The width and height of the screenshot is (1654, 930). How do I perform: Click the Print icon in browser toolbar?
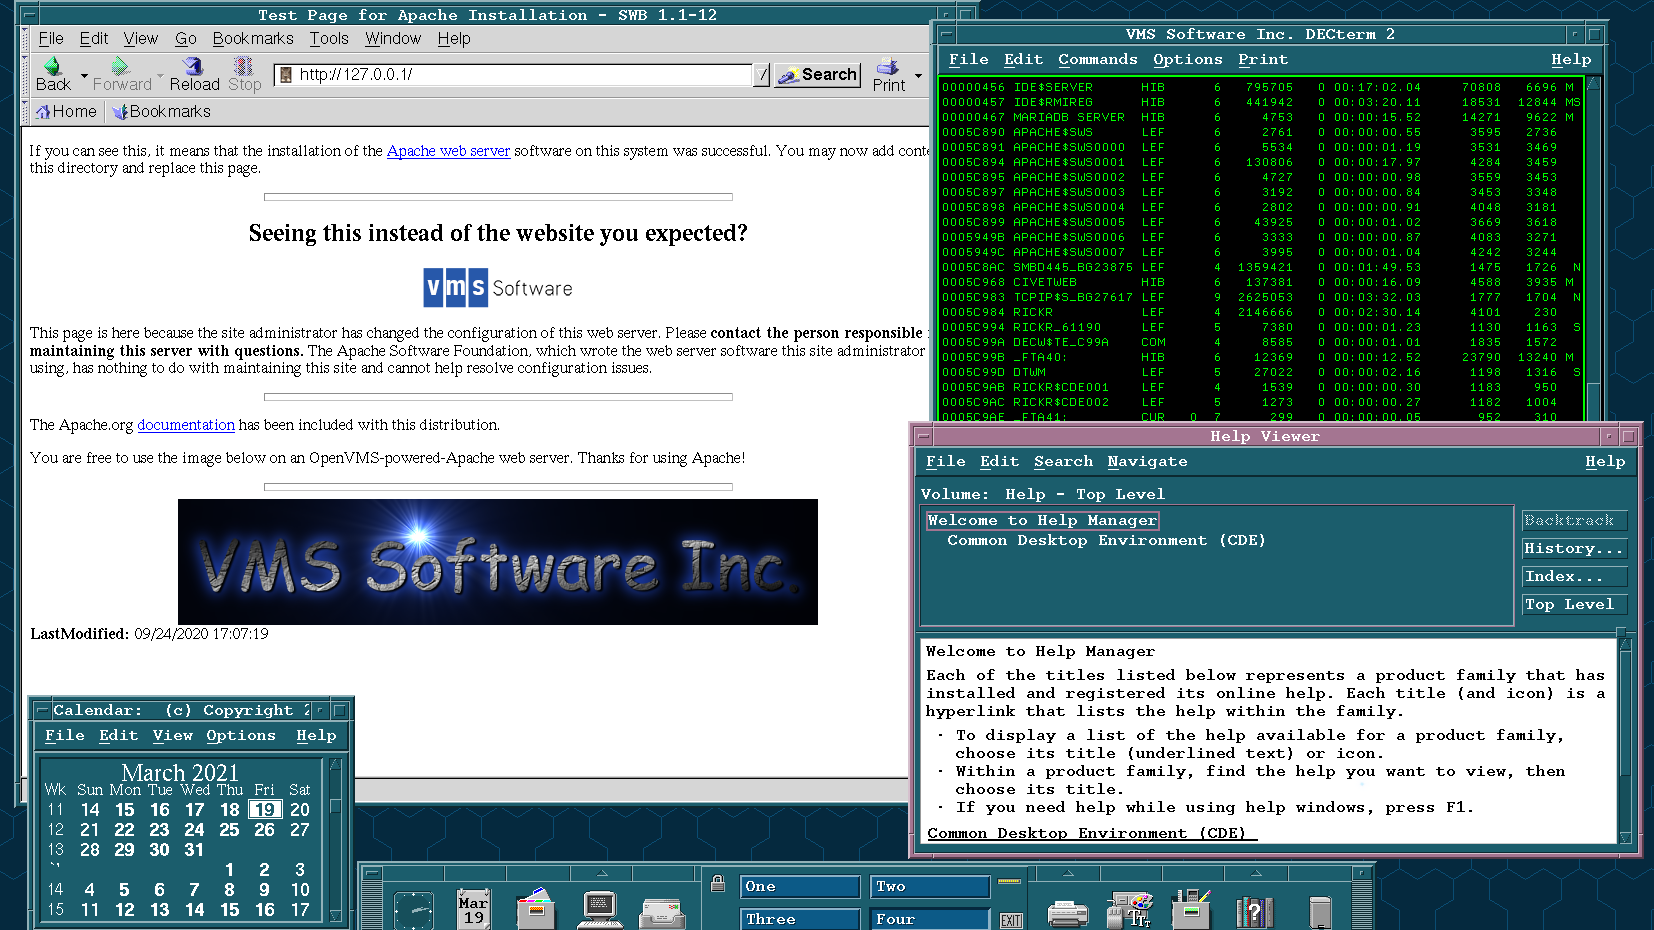pos(887,66)
